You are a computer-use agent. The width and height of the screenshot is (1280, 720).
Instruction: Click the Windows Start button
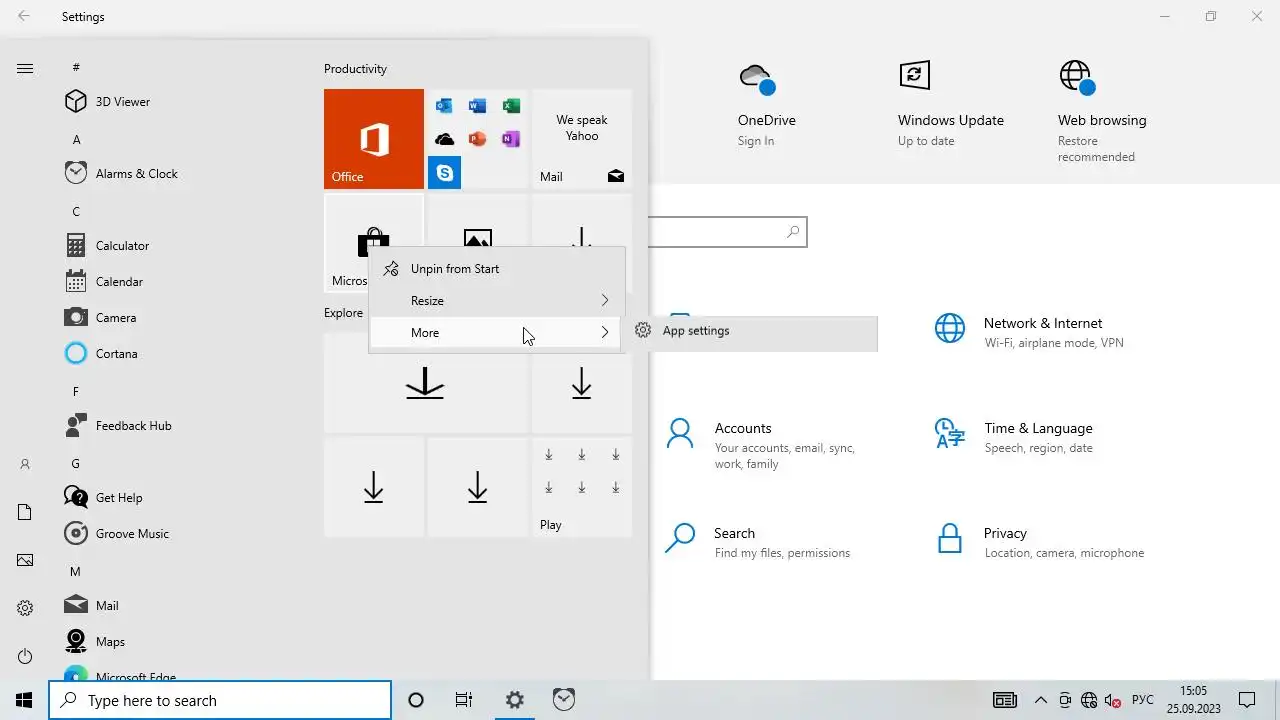tap(24, 700)
